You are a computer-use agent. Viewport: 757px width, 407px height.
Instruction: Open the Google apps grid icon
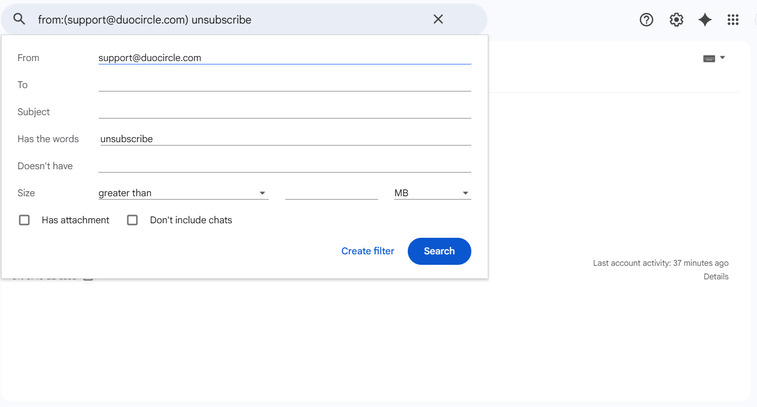(x=733, y=20)
